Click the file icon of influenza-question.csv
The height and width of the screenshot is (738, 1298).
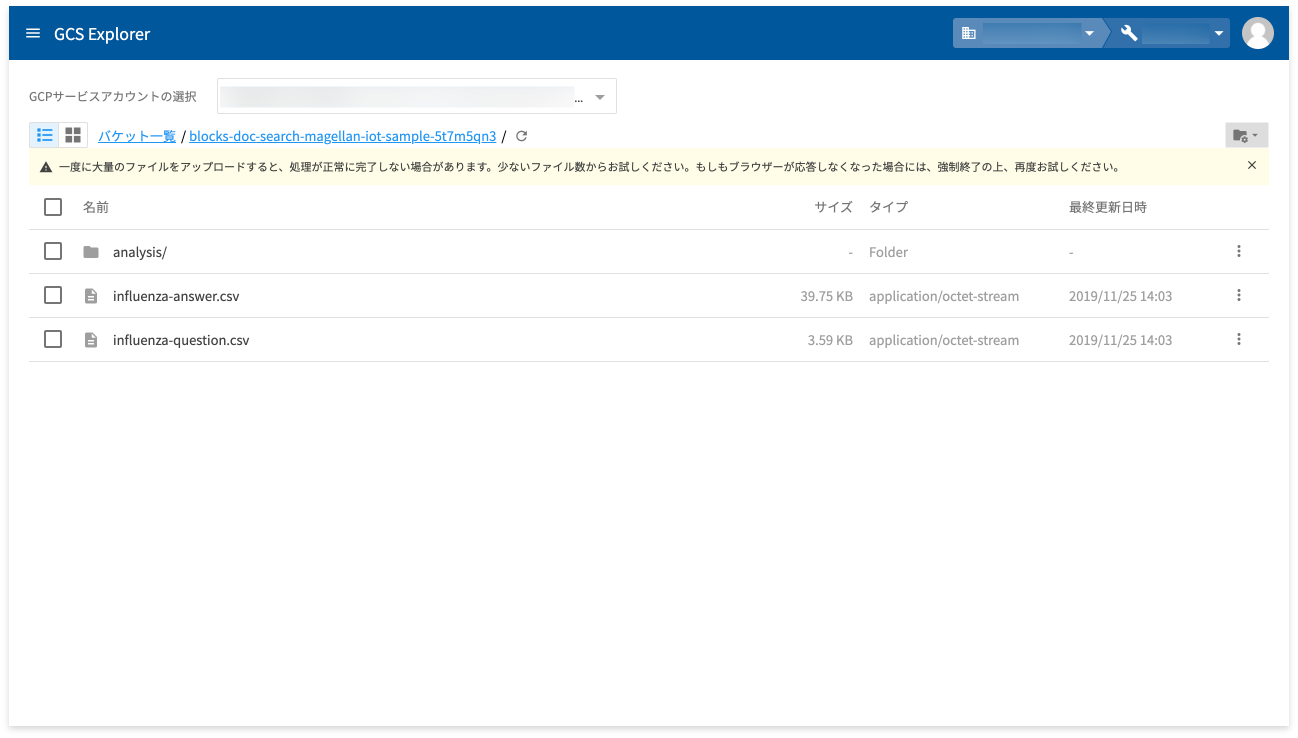(91, 340)
